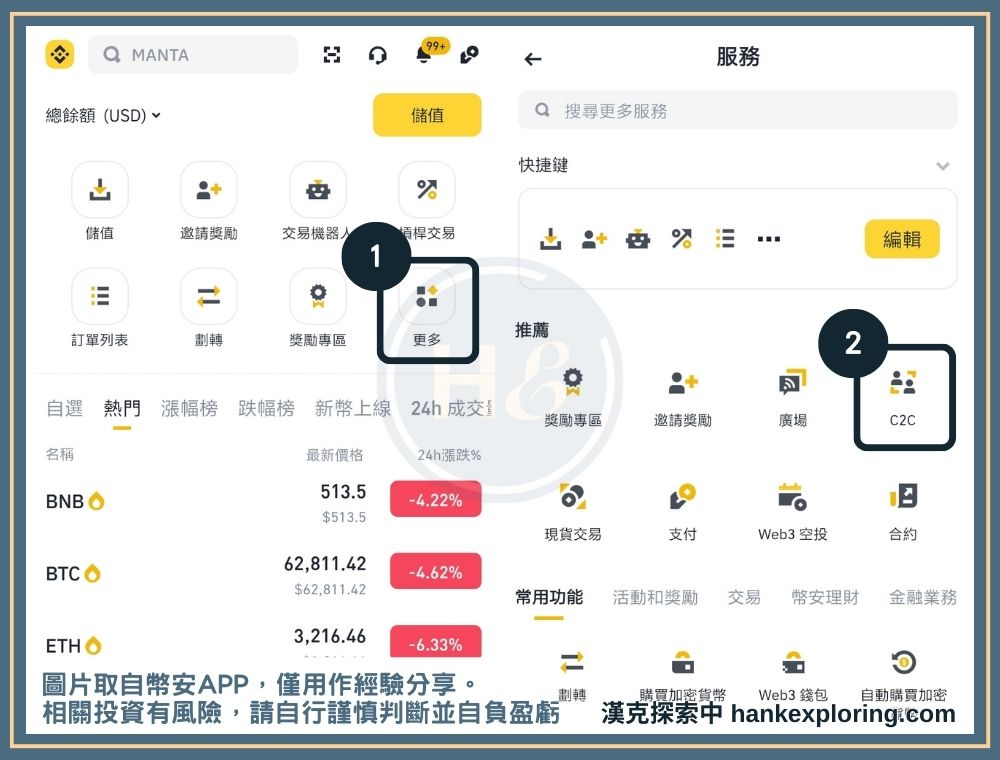
Task: Go back with the arrow on 服務 page
Action: click(x=533, y=59)
